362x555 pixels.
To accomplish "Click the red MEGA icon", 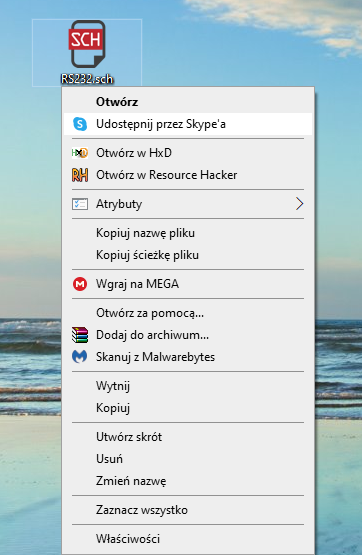I will click(80, 284).
